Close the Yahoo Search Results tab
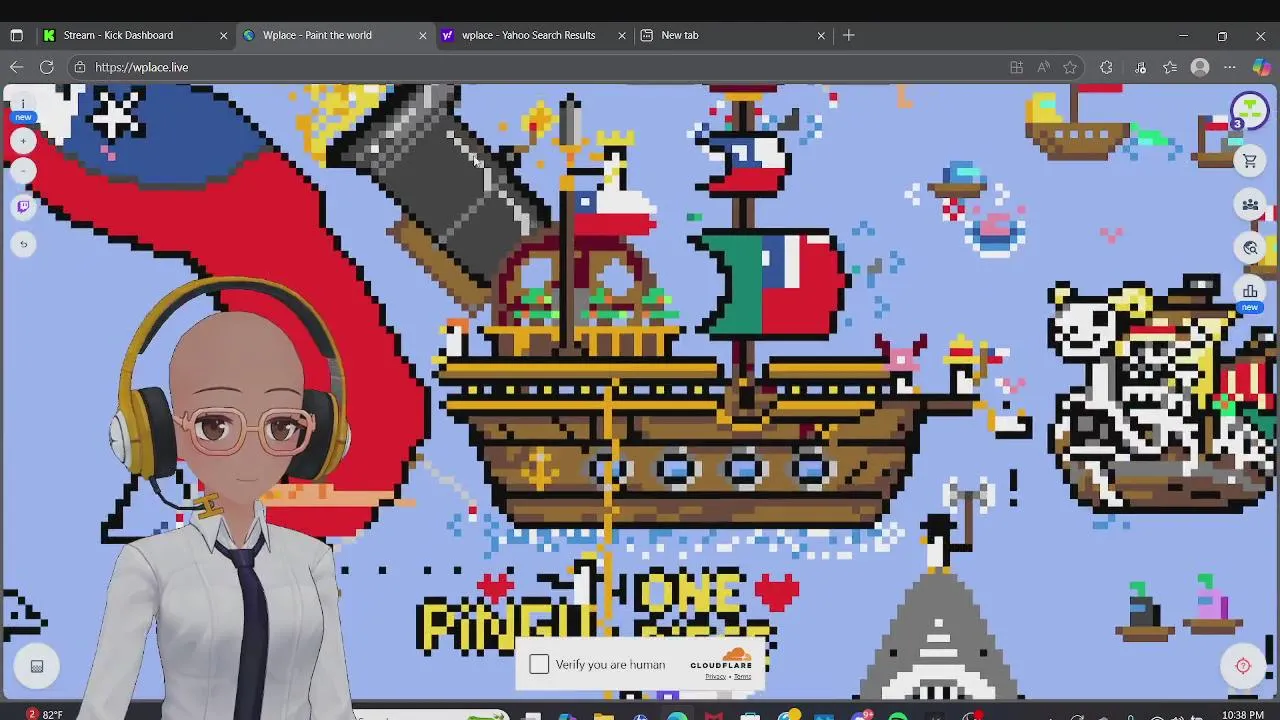 (x=622, y=35)
